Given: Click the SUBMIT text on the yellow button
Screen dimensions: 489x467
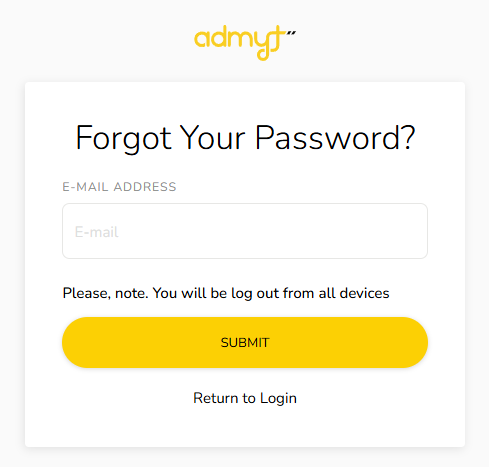Looking at the screenshot, I should (x=245, y=343).
